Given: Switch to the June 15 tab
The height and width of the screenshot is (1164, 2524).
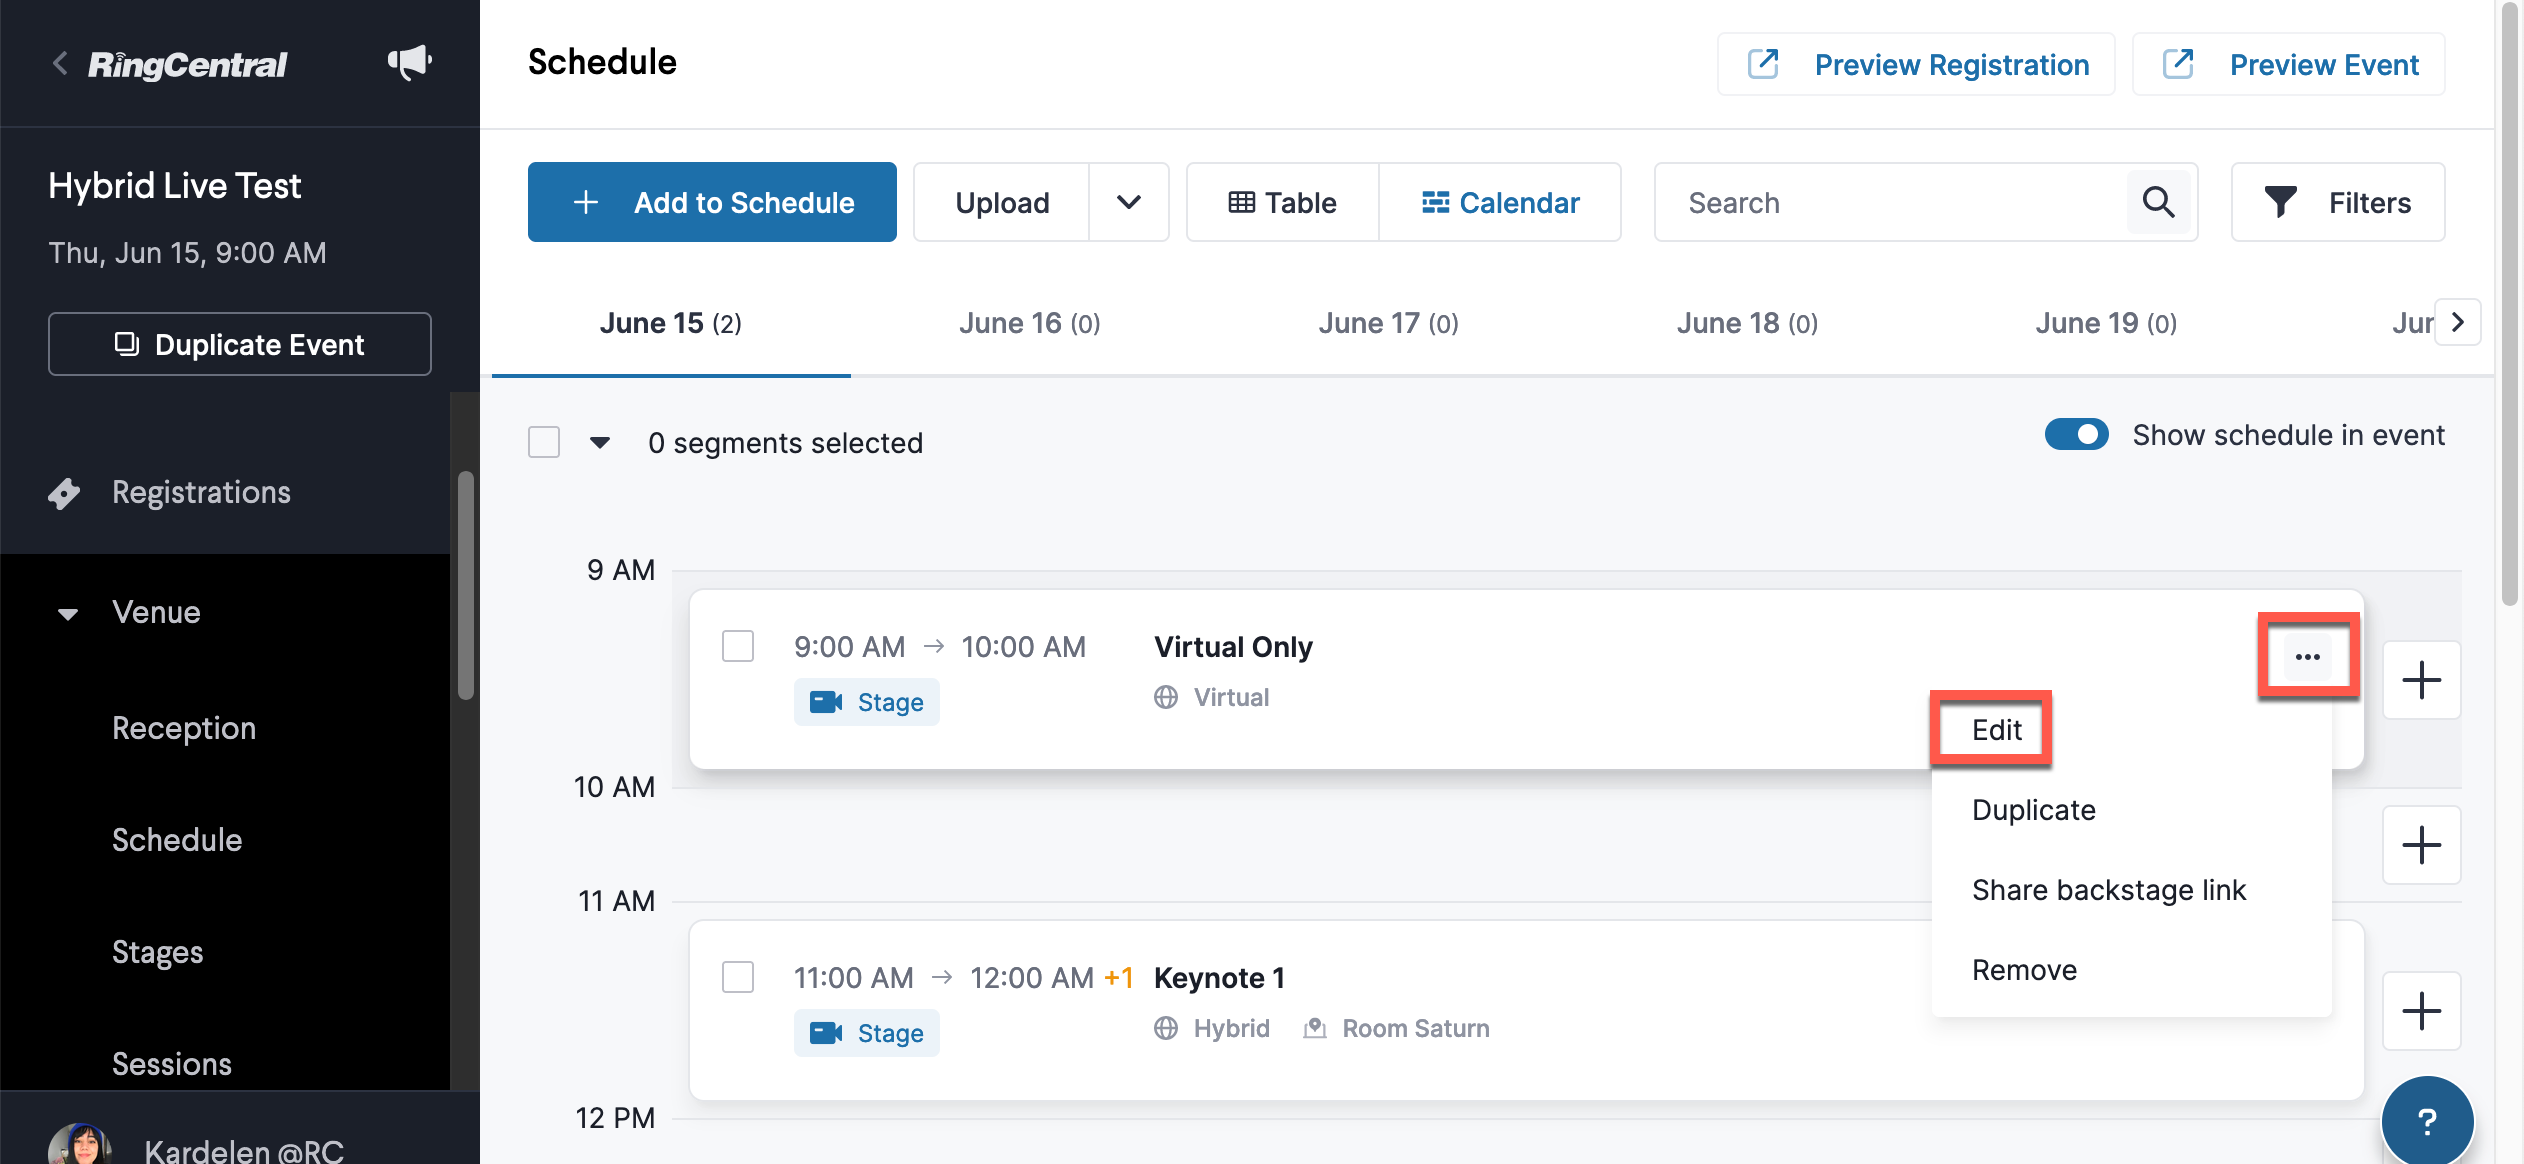Looking at the screenshot, I should pos(671,323).
